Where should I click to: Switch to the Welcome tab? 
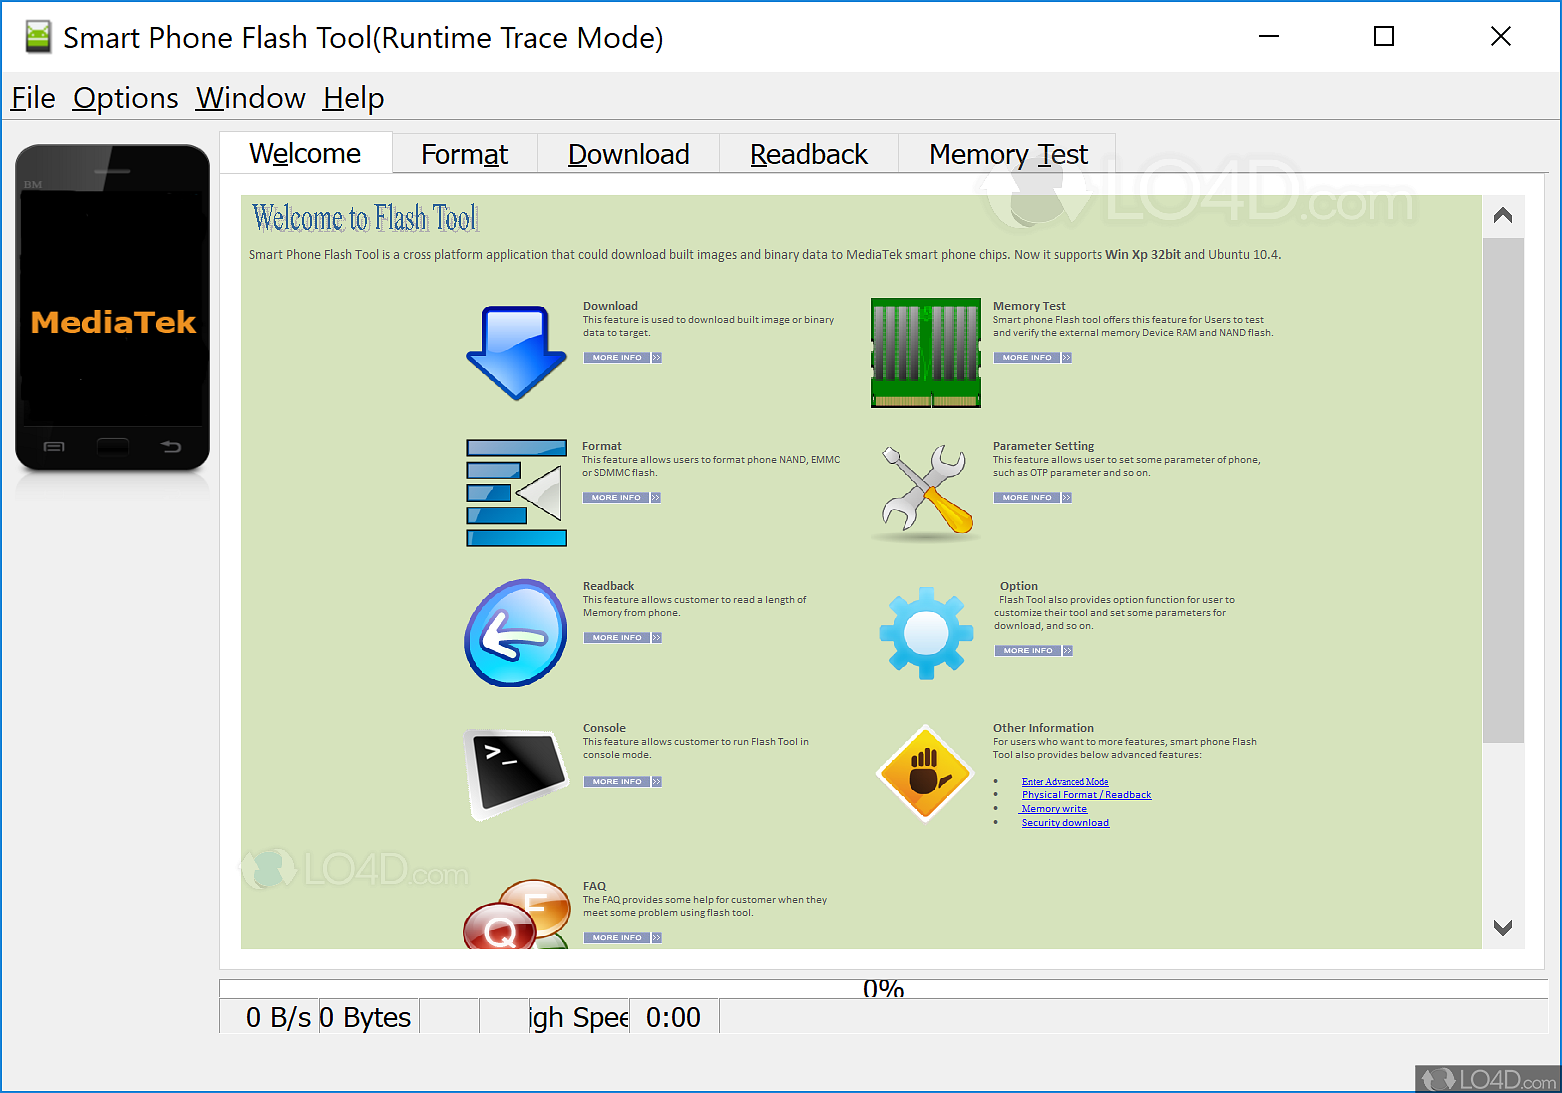pos(305,153)
